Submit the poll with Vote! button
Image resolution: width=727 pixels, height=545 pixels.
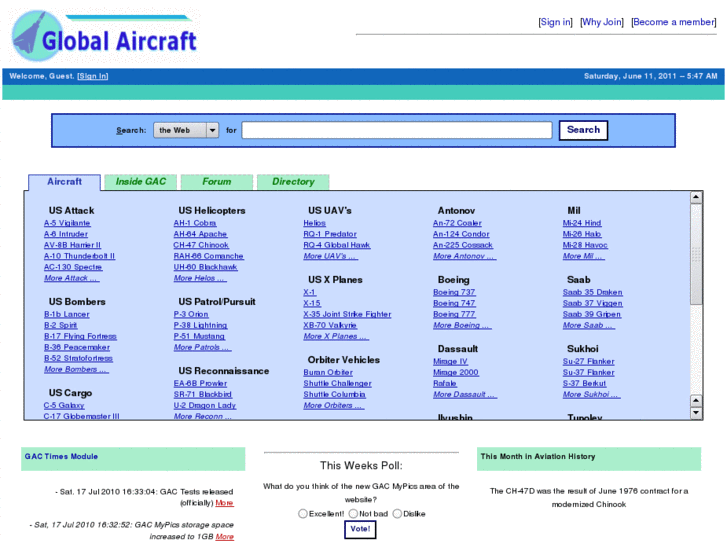pyautogui.click(x=360, y=529)
